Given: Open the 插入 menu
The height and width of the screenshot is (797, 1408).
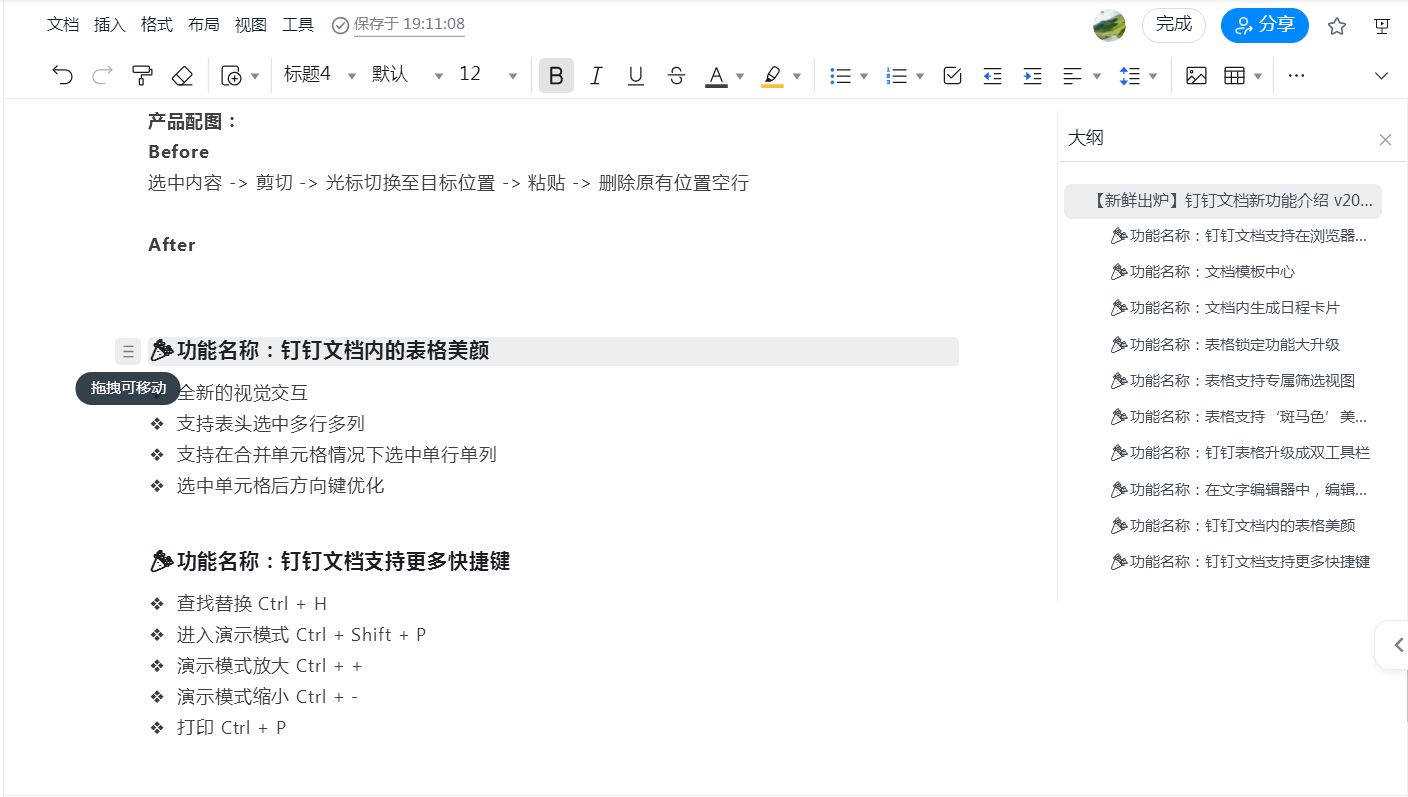Looking at the screenshot, I should (110, 25).
